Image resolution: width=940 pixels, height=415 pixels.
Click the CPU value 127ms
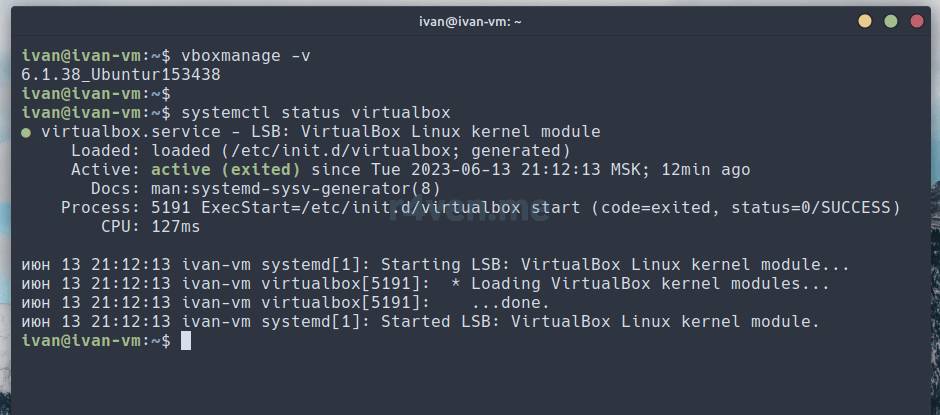pyautogui.click(x=175, y=227)
